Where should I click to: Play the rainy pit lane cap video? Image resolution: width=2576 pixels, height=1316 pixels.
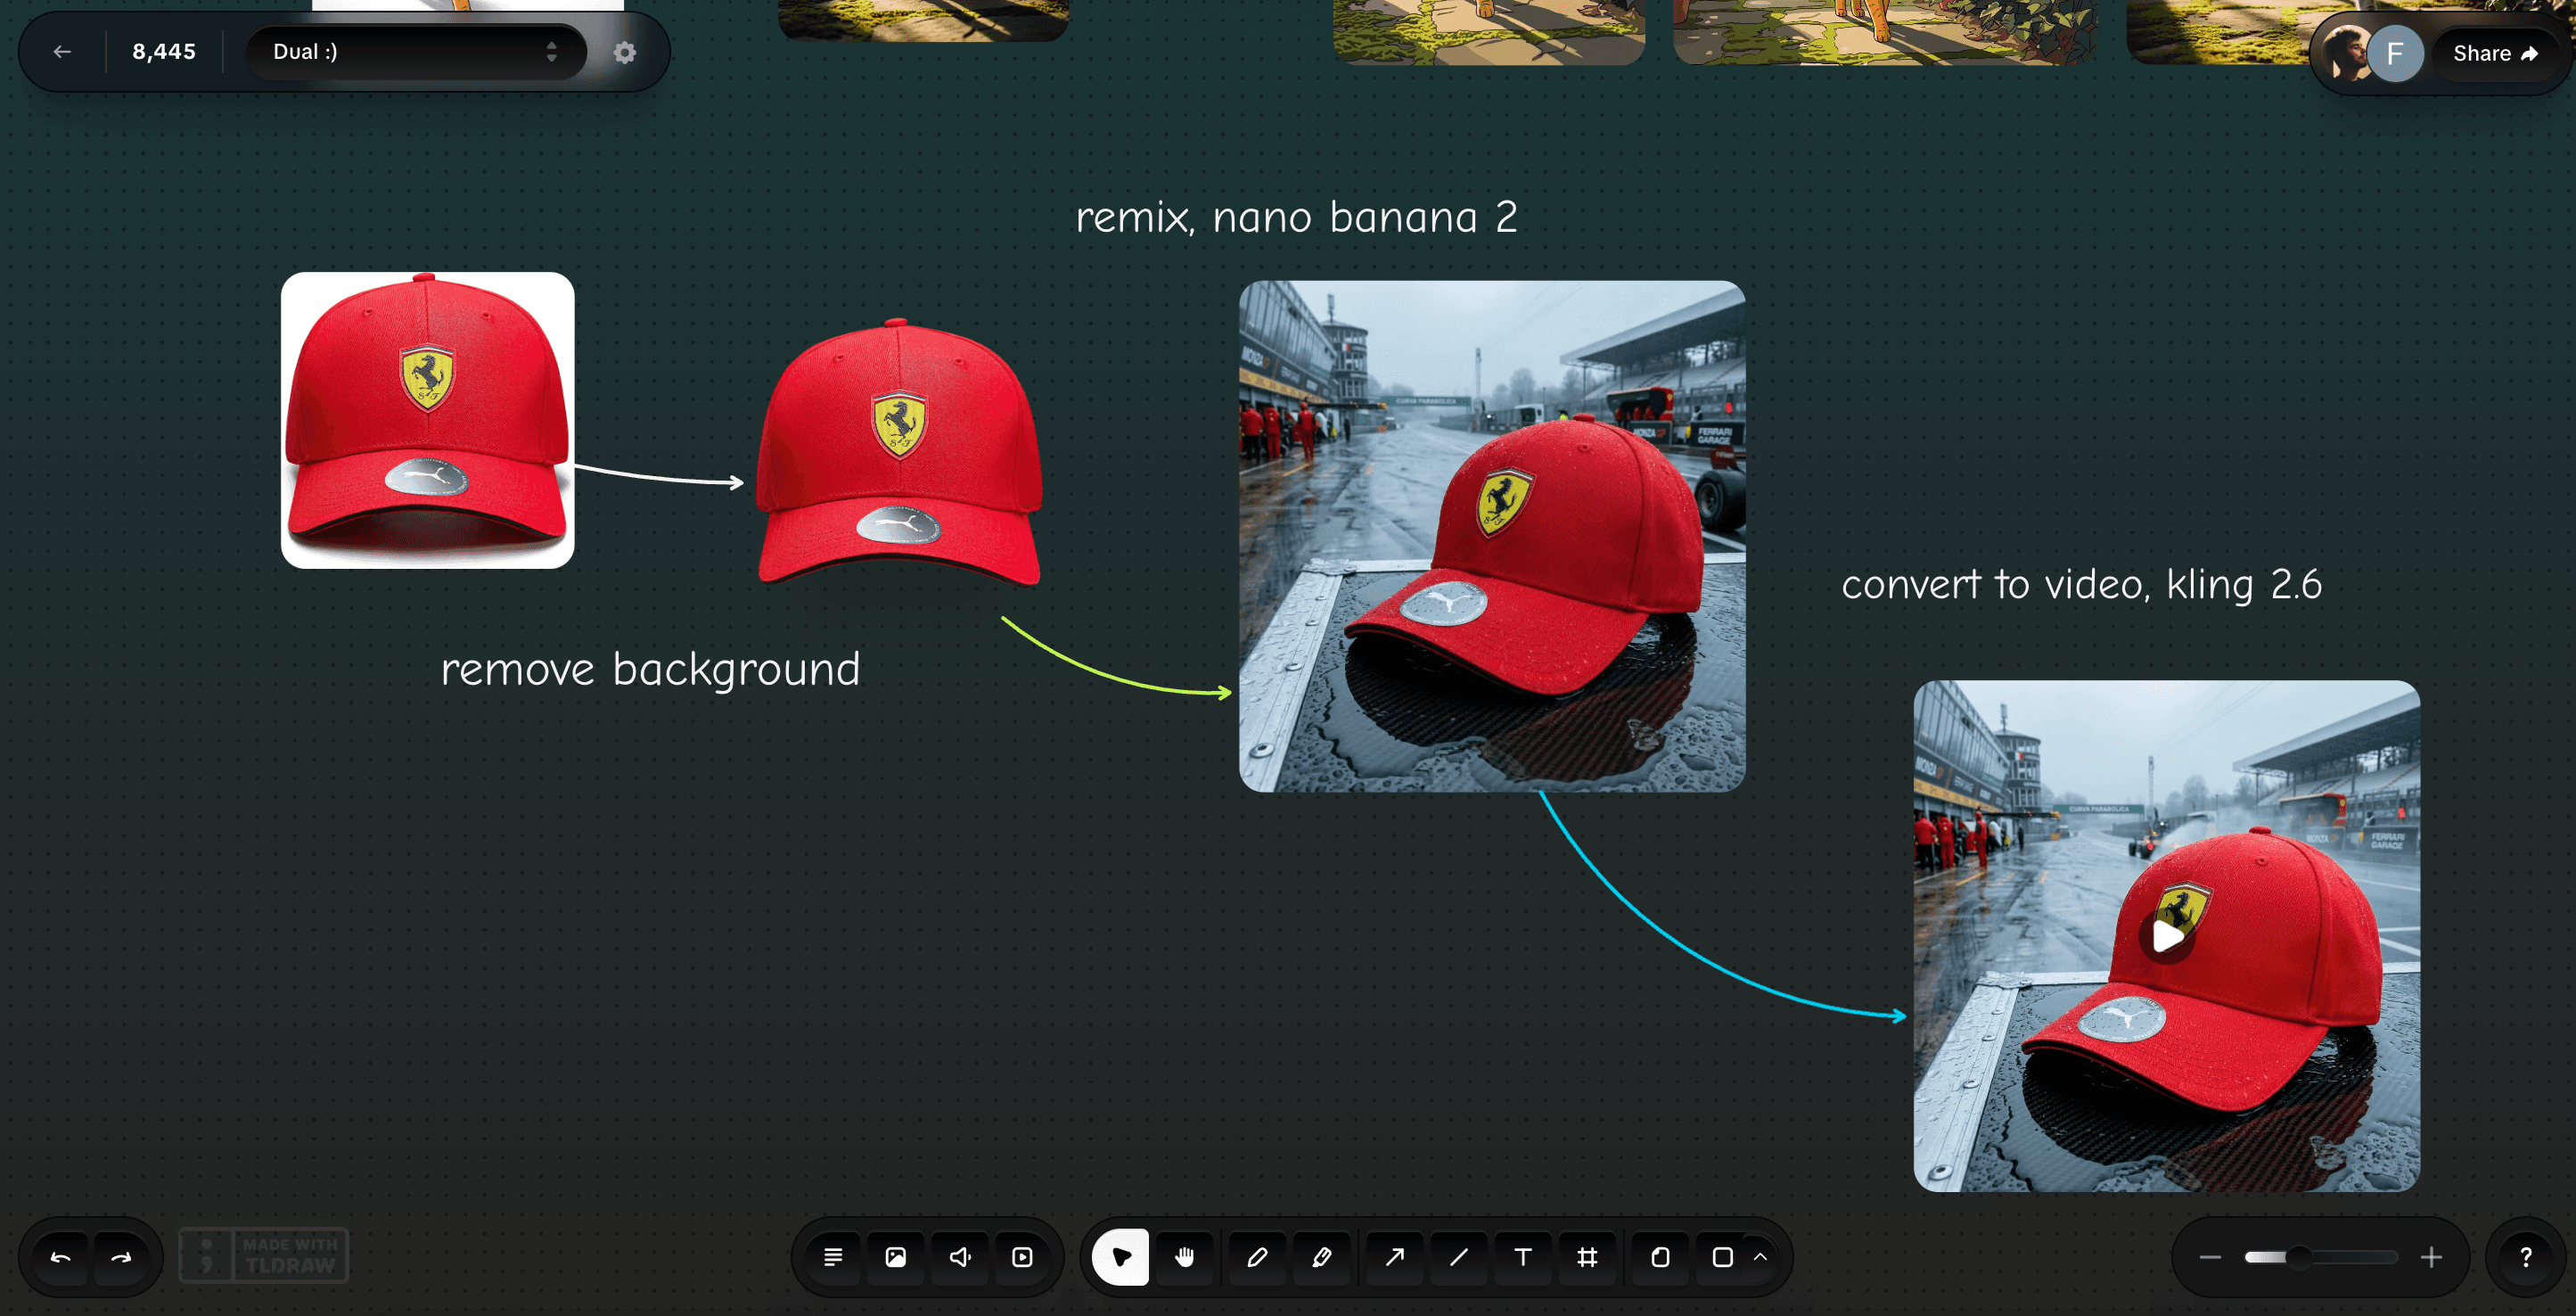2167,936
